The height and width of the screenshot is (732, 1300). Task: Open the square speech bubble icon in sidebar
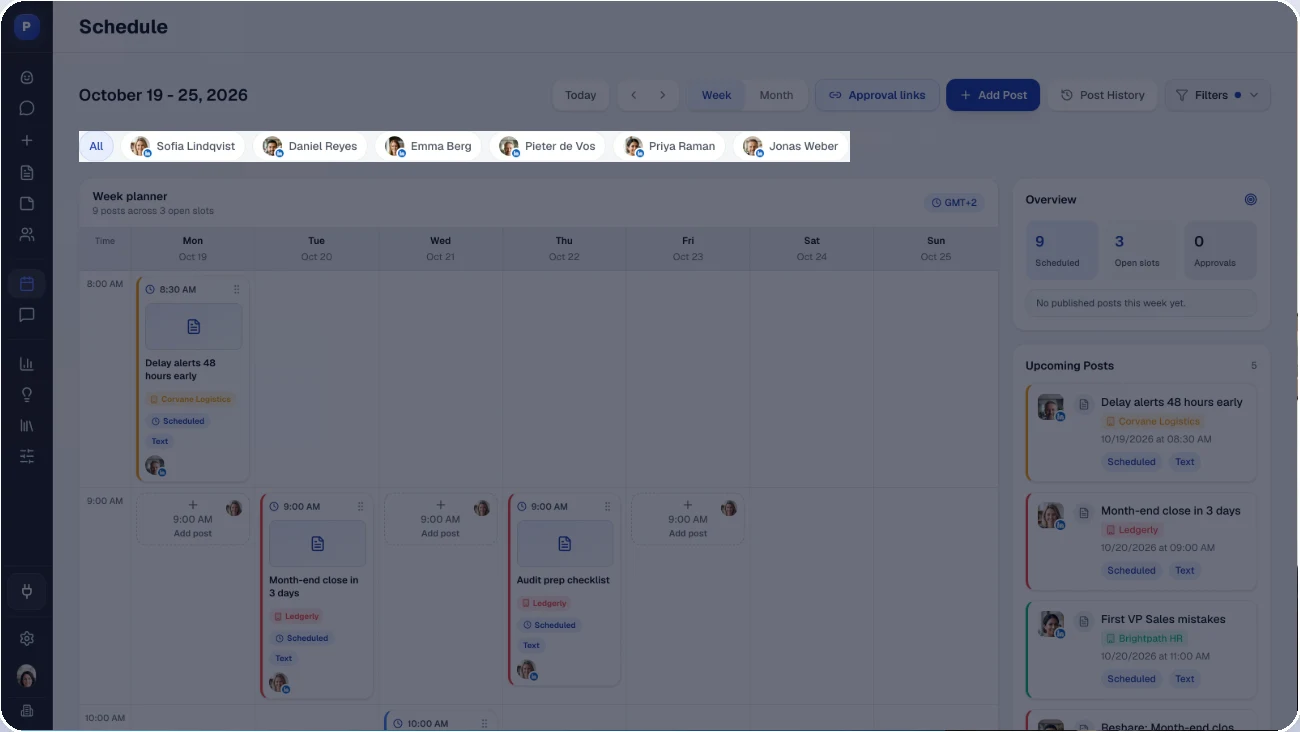27,315
